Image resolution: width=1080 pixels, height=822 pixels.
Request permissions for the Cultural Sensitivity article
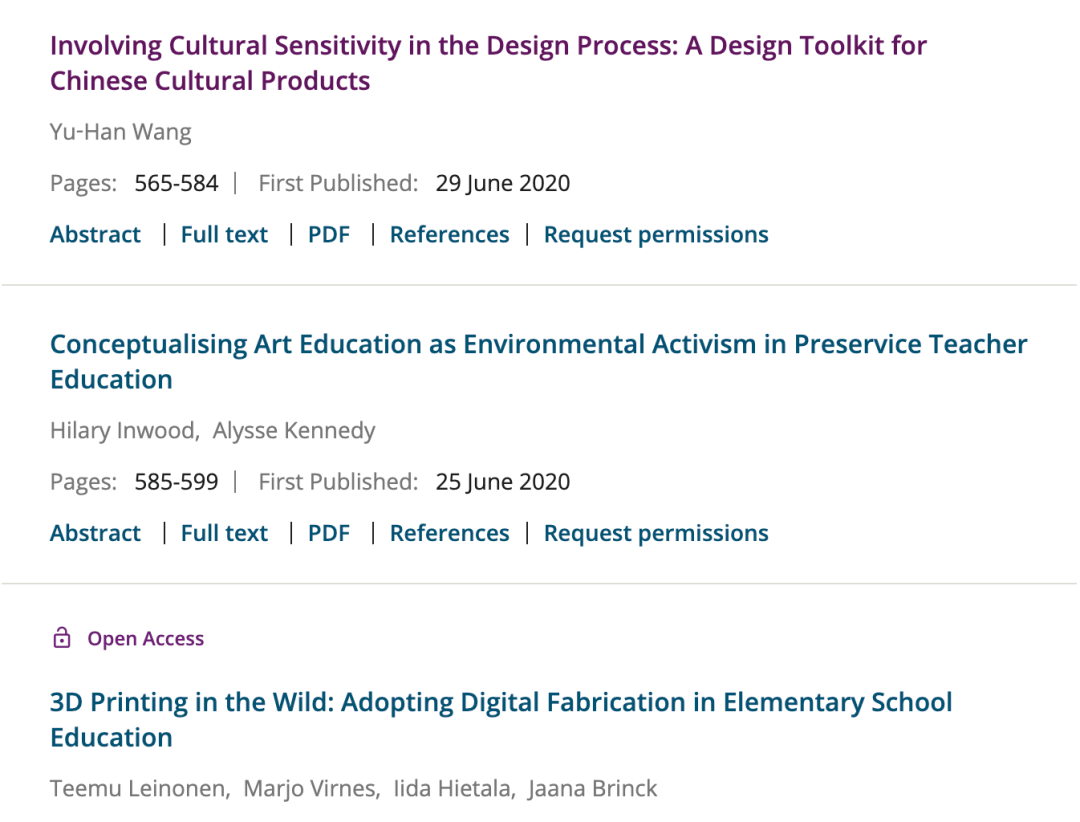pyautogui.click(x=656, y=234)
